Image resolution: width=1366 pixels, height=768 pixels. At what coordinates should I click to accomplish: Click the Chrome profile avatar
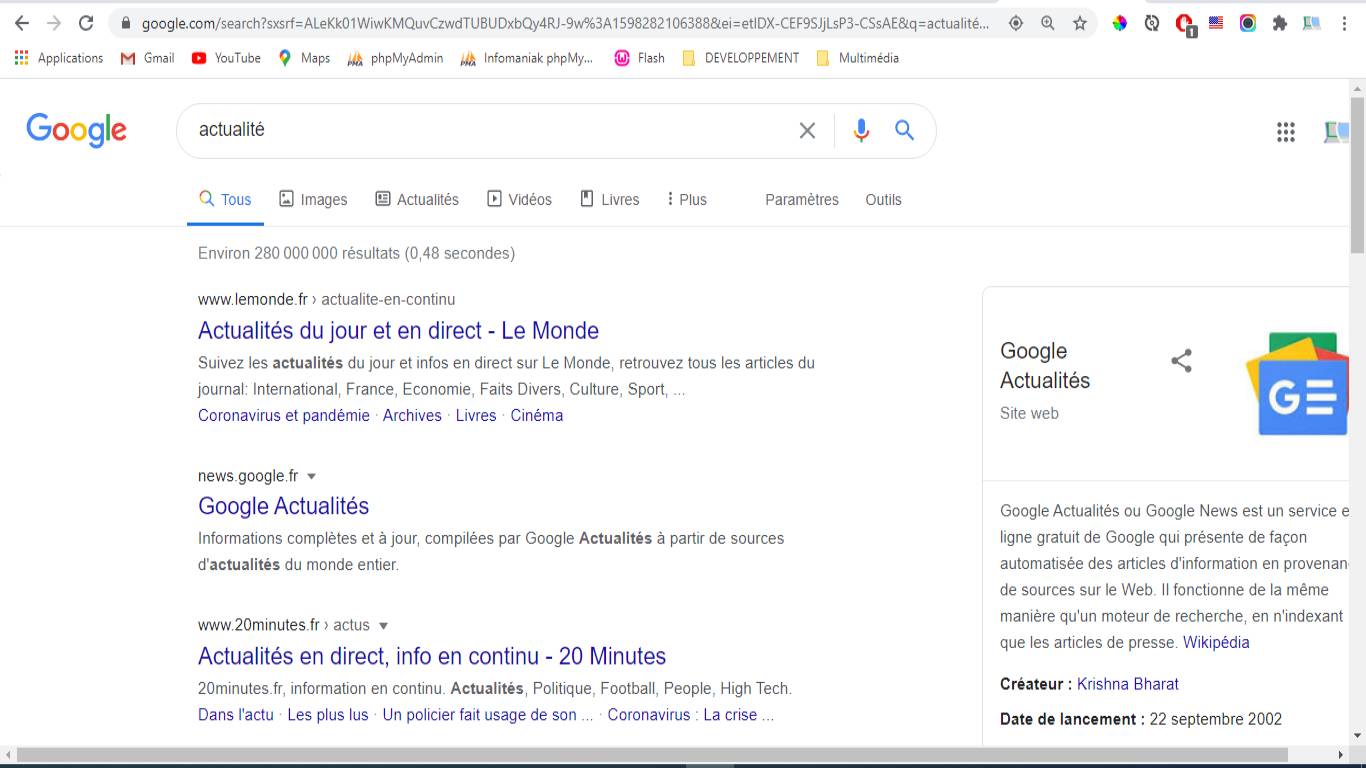click(x=1312, y=23)
